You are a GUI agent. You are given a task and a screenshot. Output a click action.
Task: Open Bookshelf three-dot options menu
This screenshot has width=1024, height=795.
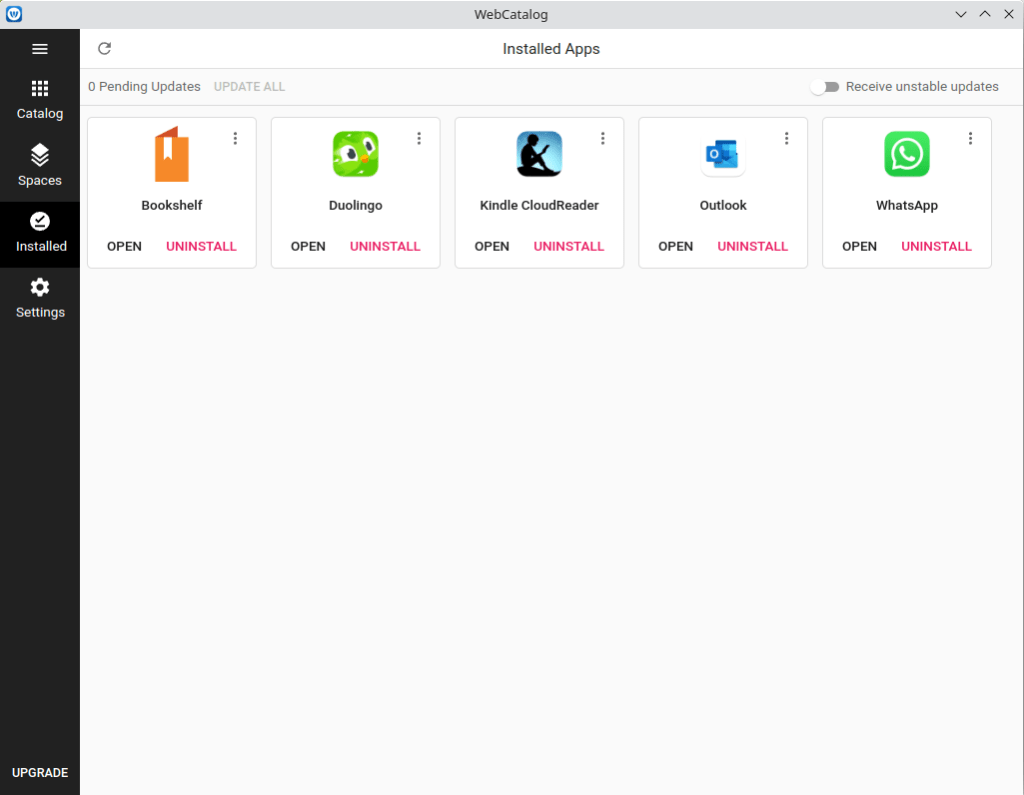(235, 139)
